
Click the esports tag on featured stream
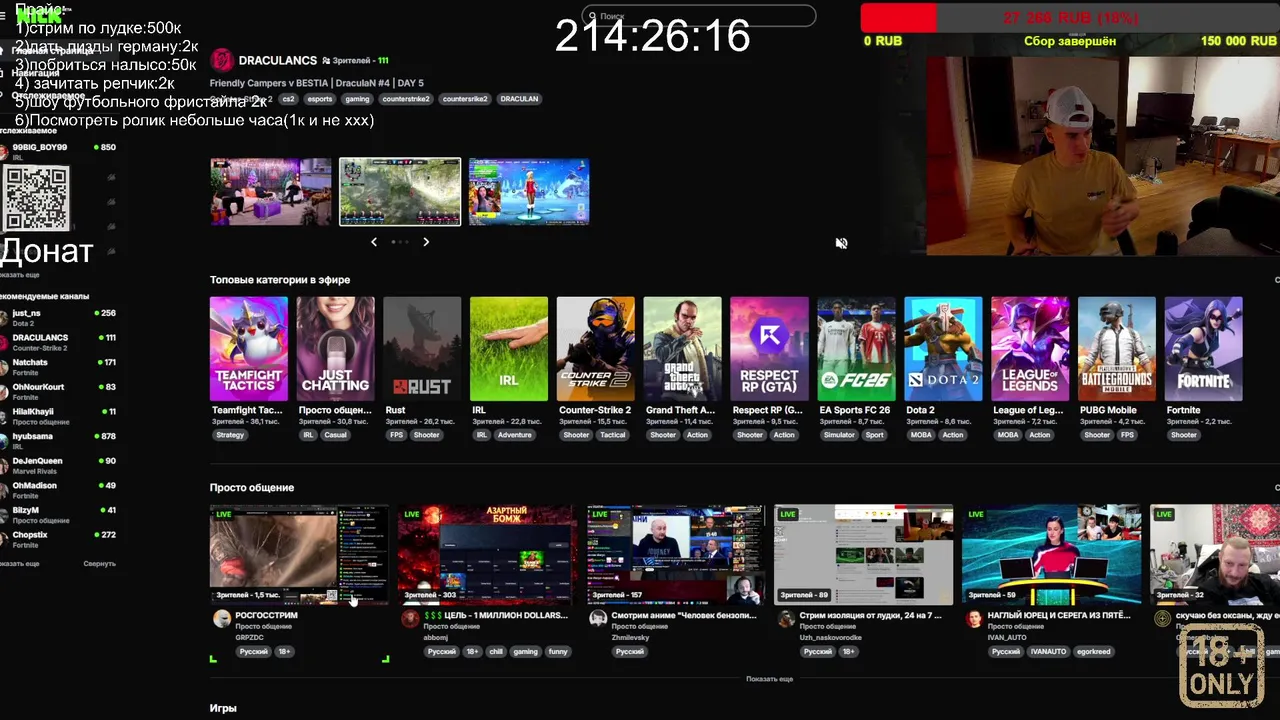coord(320,99)
